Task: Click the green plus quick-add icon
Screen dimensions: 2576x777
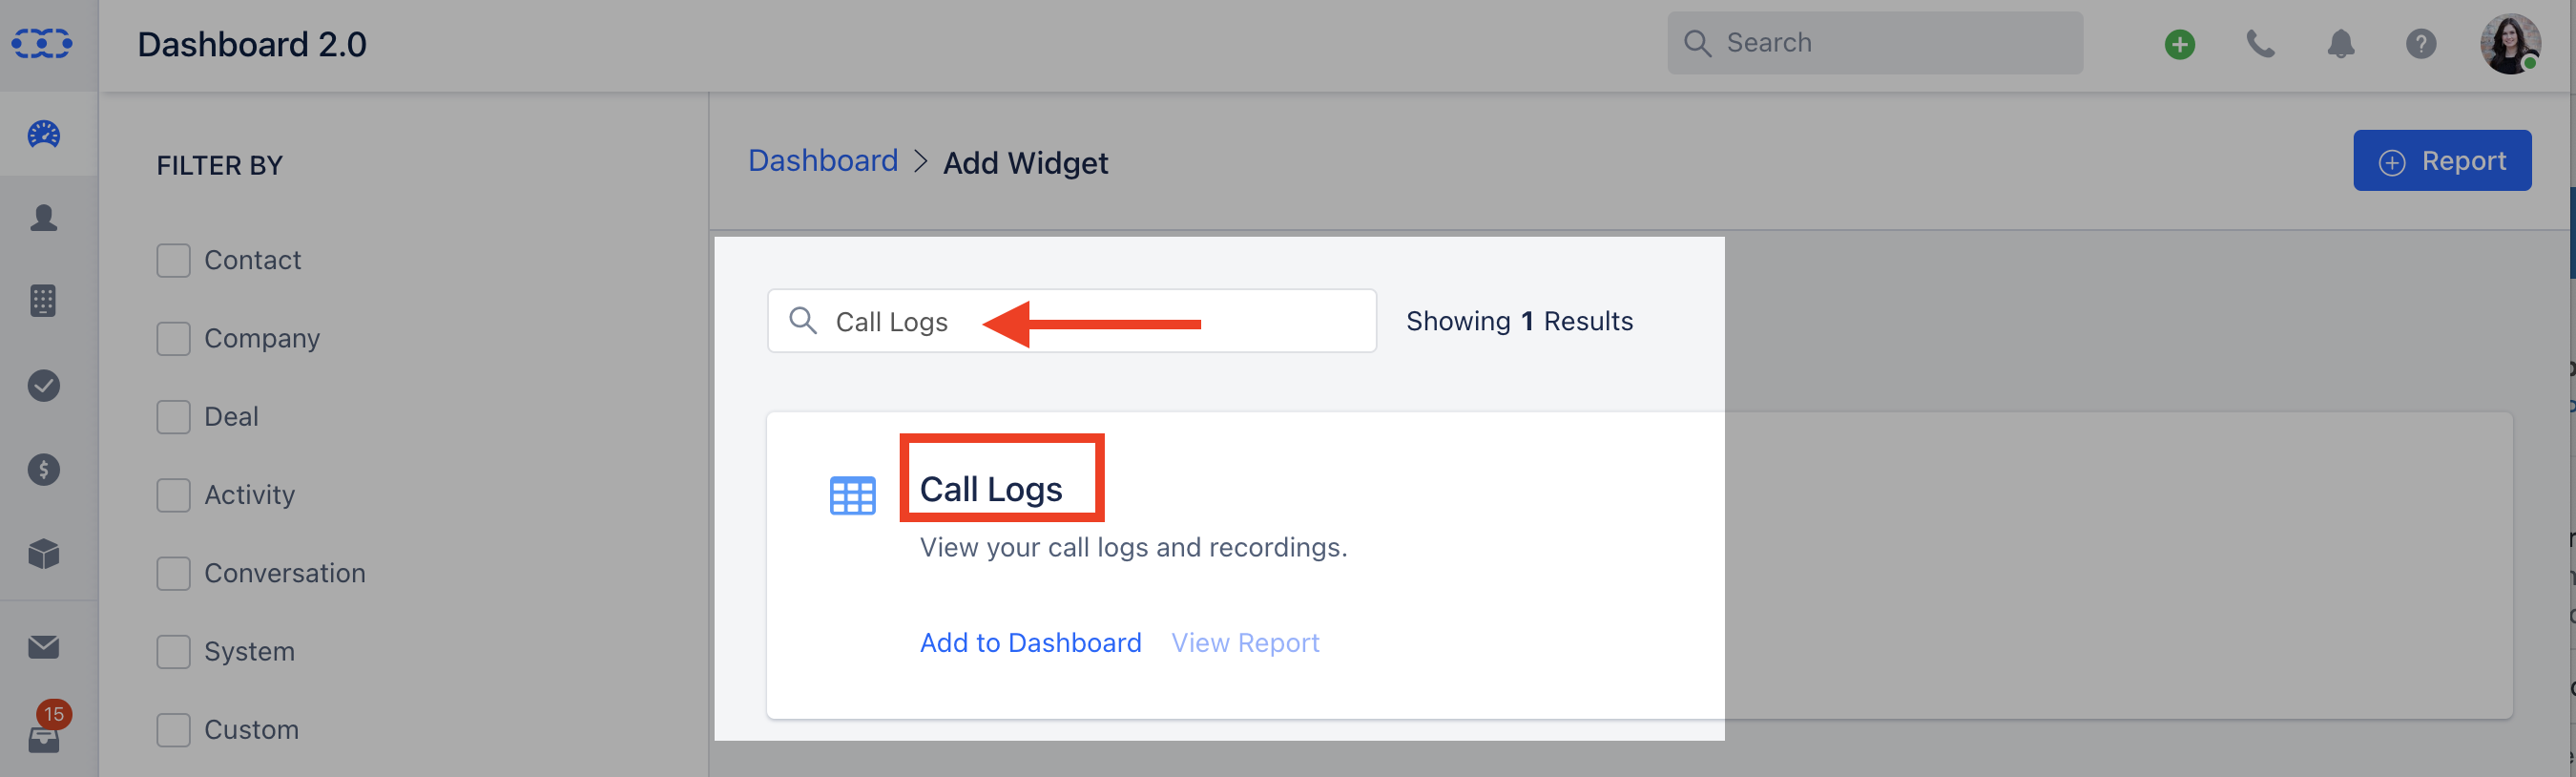Action: (x=2180, y=44)
